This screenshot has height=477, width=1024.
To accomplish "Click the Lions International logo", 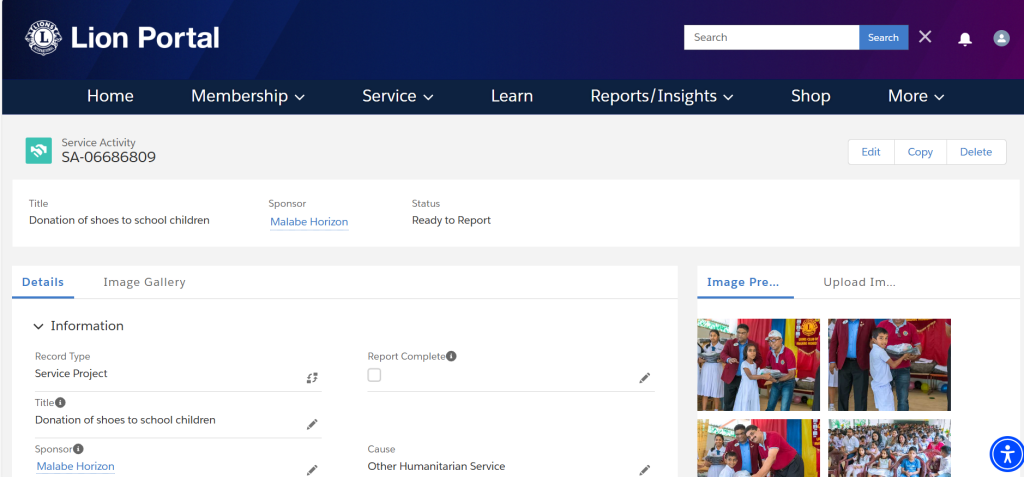I will [43, 37].
